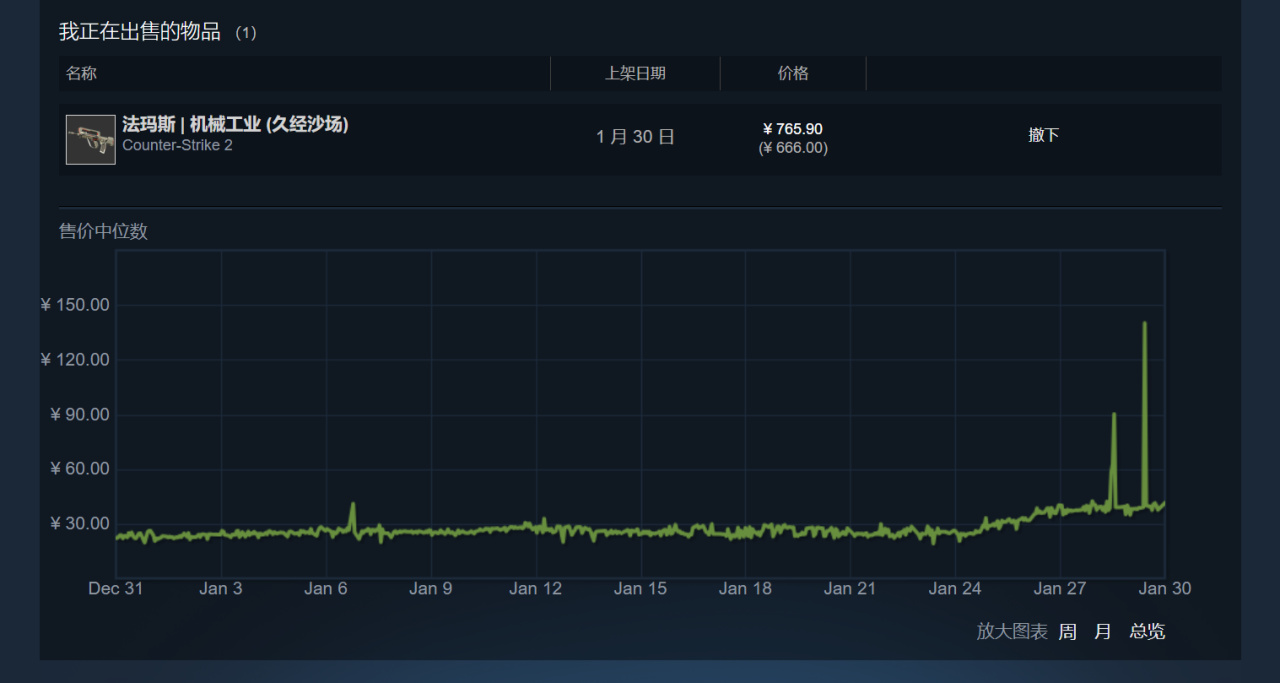Screen dimensions: 1280x683
Task: Click the 放大图表 zoom label
Action: (x=1012, y=631)
